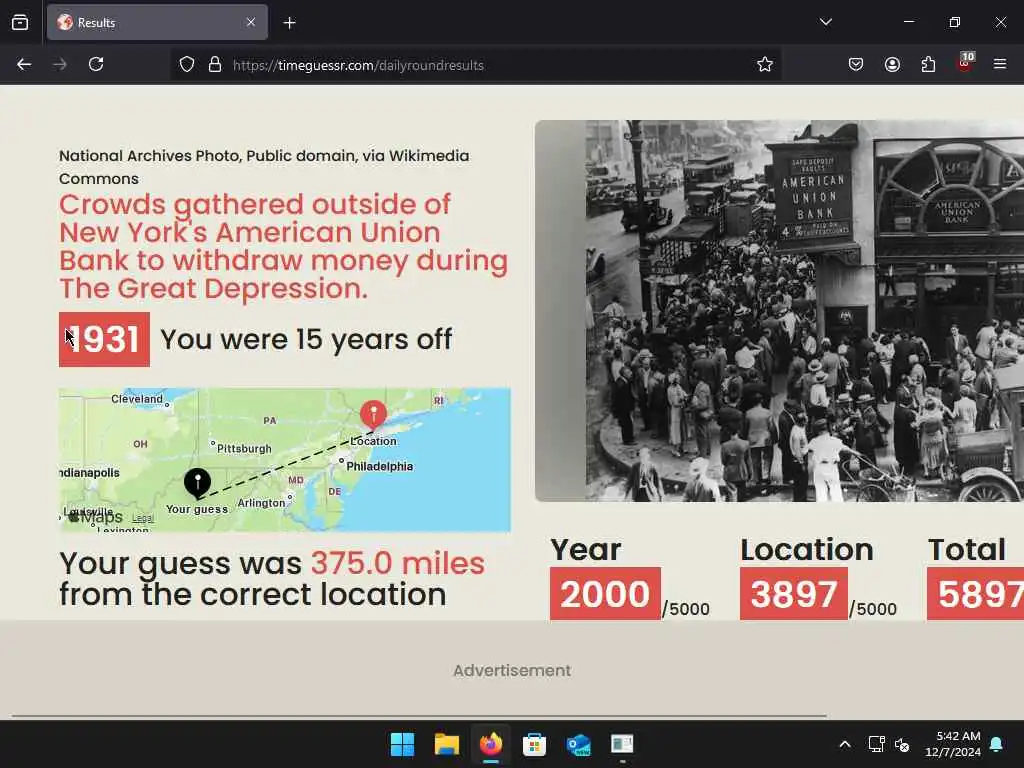Open a new tab with plus button
1024x768 pixels.
click(x=289, y=23)
